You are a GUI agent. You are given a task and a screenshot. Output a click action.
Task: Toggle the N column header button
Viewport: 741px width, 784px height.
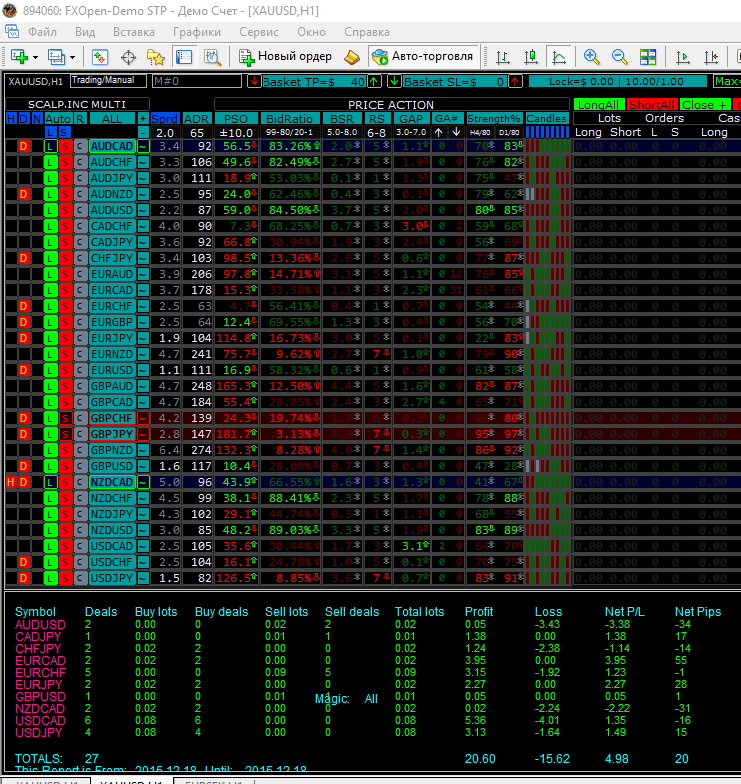point(36,118)
